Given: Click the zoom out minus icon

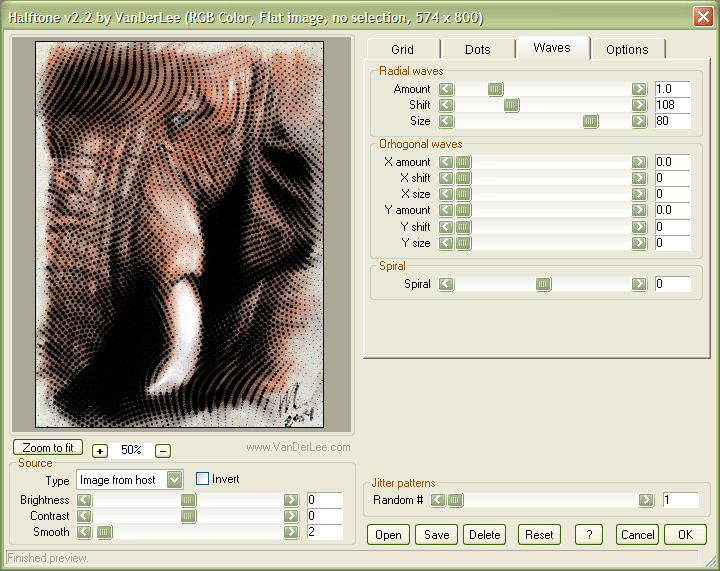Looking at the screenshot, I should [x=163, y=450].
